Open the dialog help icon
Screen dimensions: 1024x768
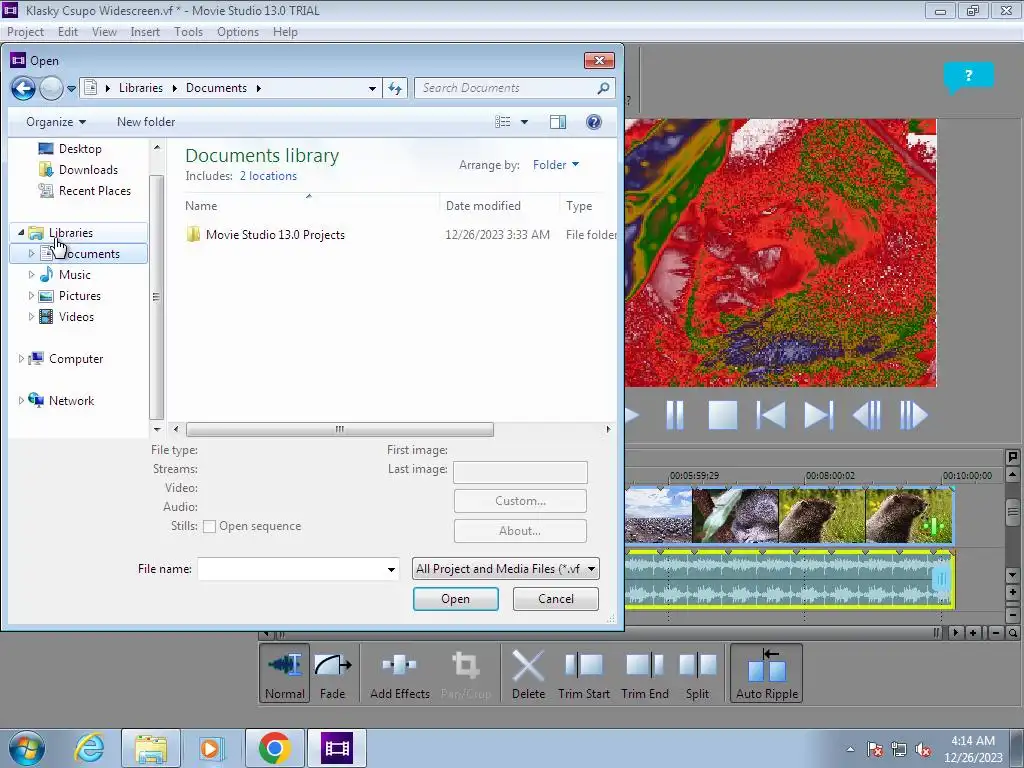click(594, 122)
